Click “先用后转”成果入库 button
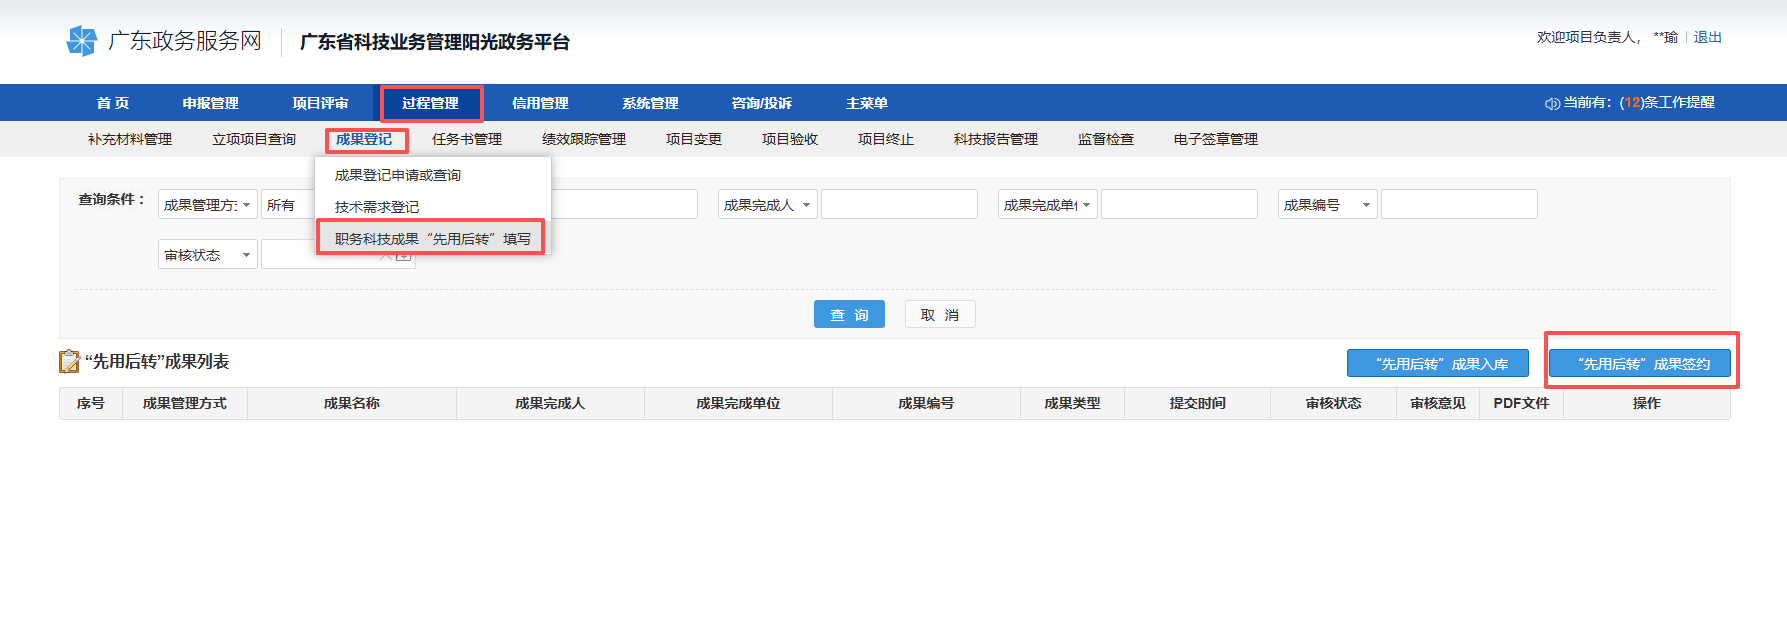Screen dimensions: 1787x630 coord(1438,363)
